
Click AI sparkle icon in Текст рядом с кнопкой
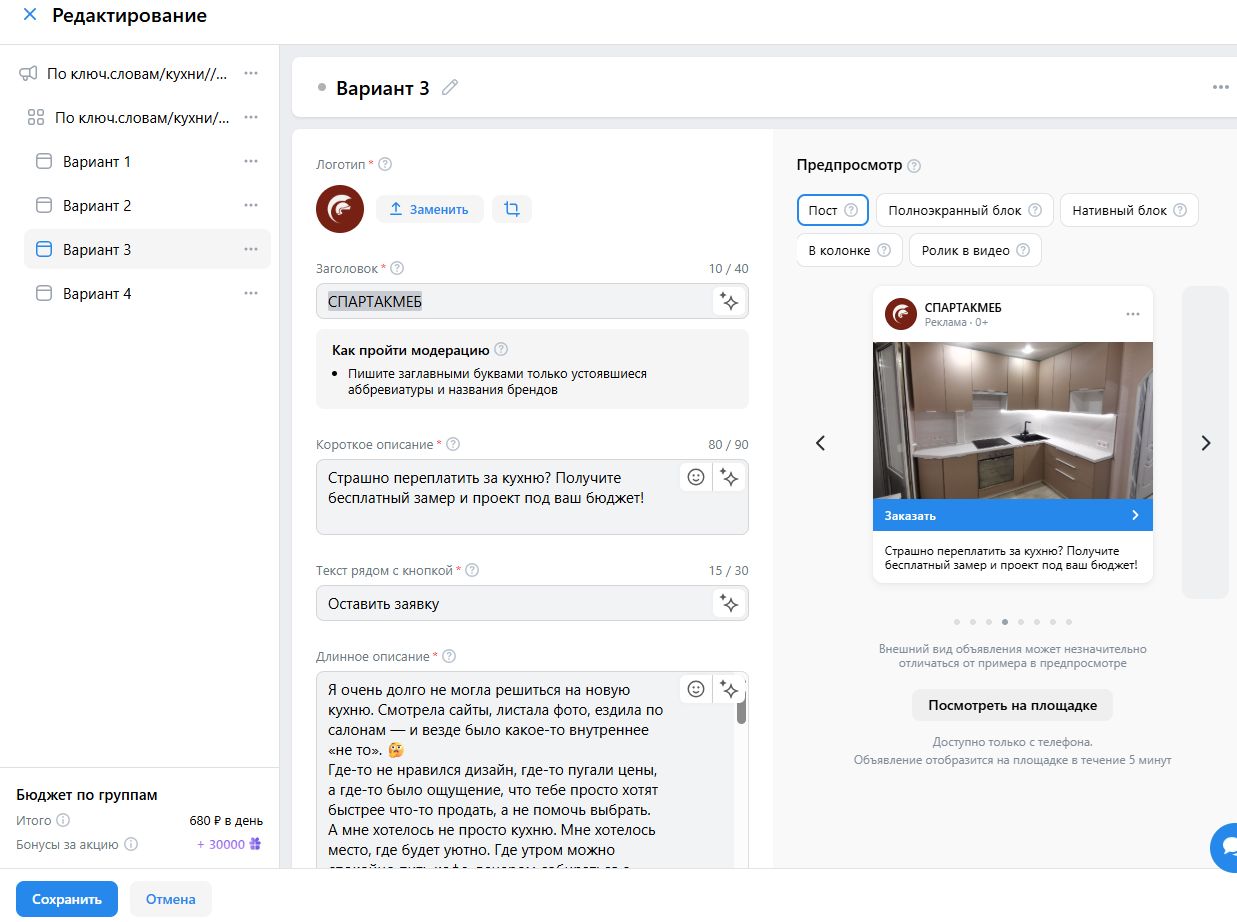(730, 603)
